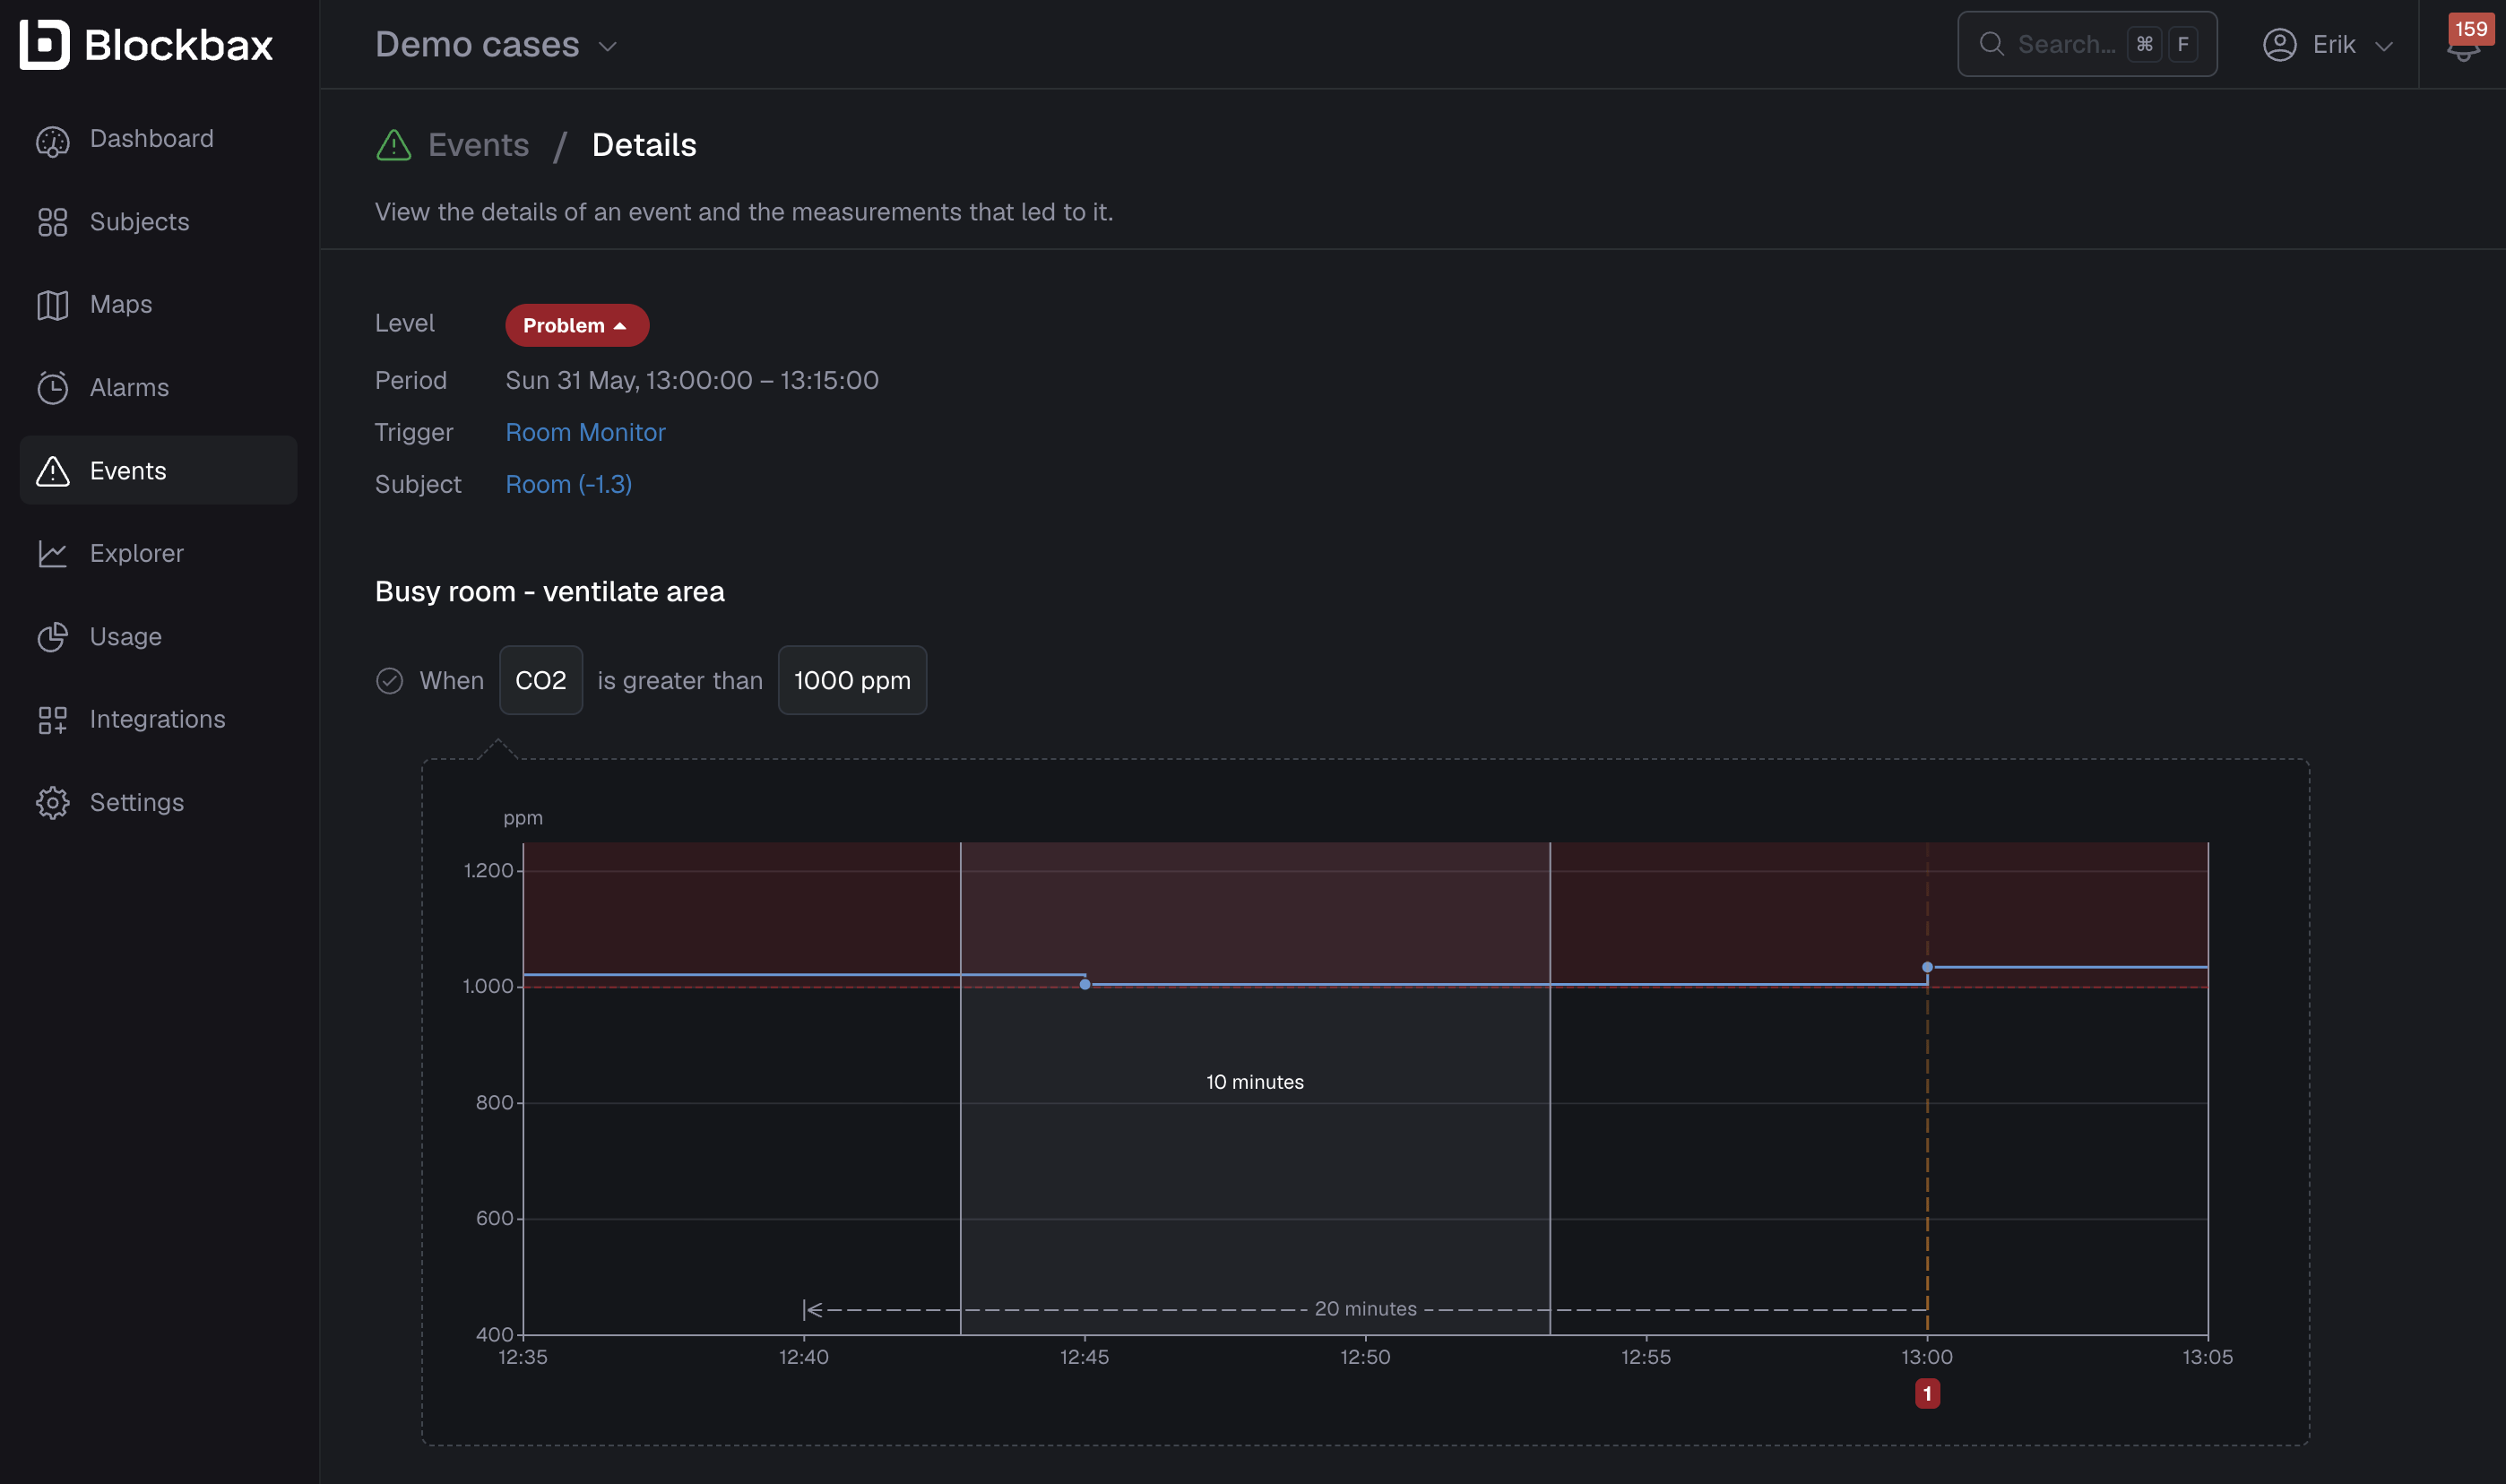Screen dimensions: 2506x1484
Task: Click the Search input field
Action: tap(2087, 44)
